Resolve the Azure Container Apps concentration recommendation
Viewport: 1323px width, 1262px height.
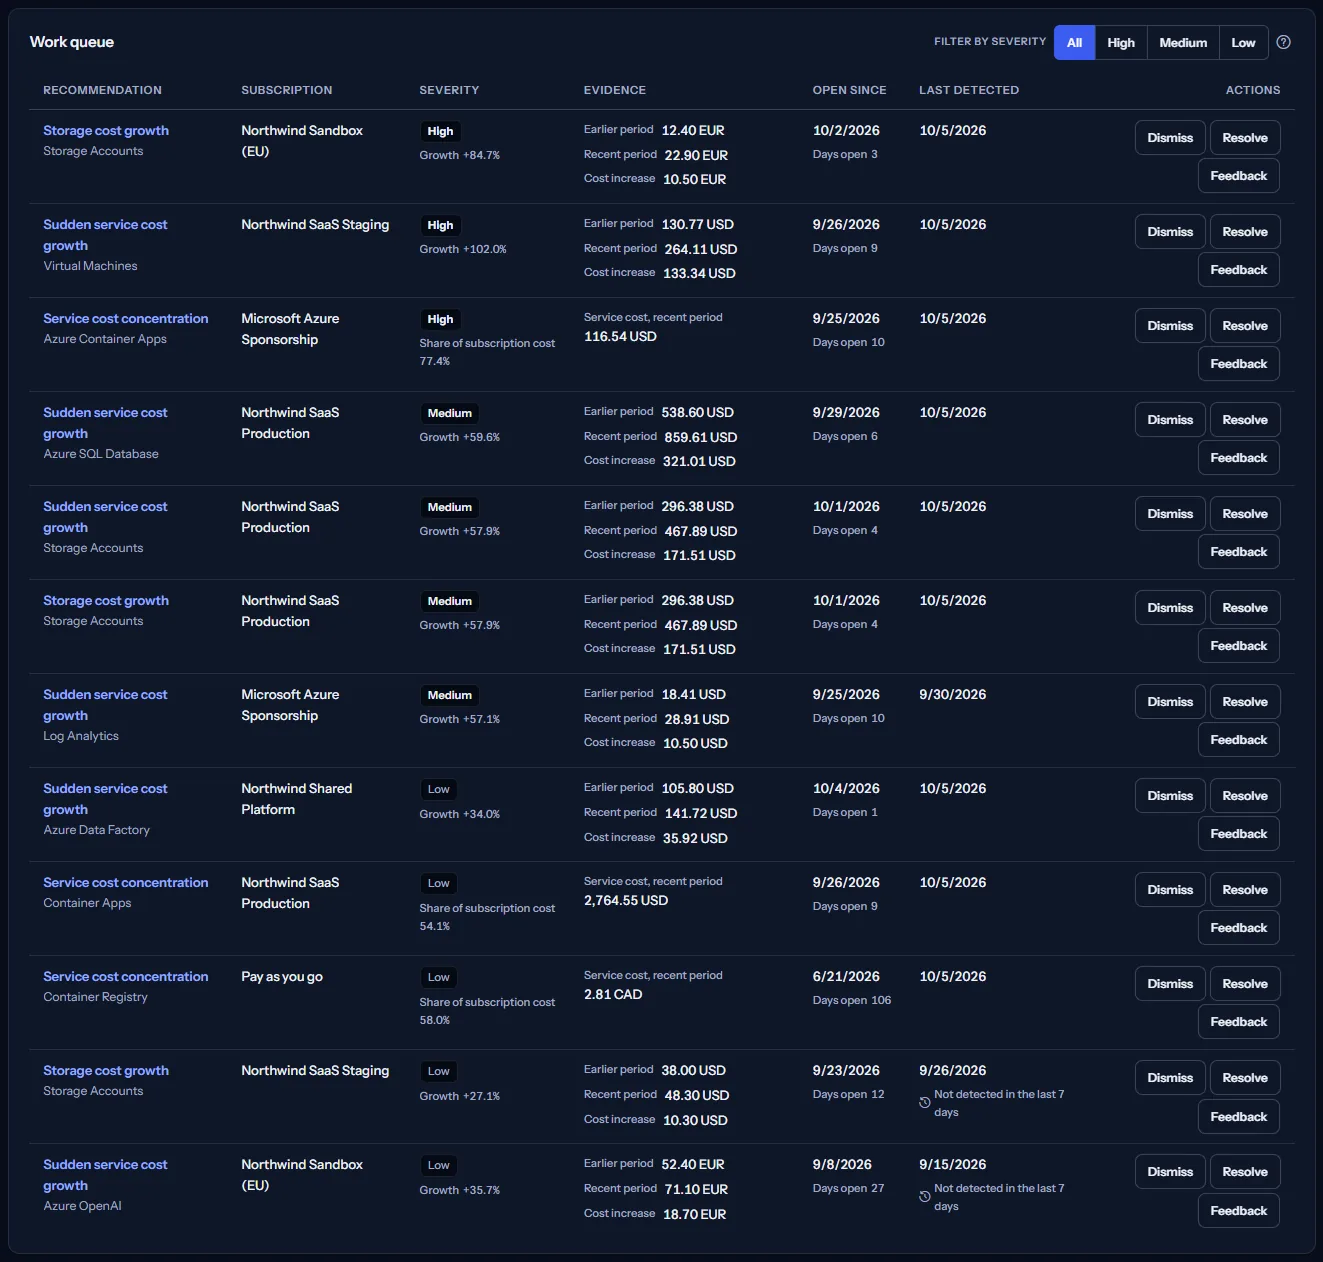click(1245, 326)
